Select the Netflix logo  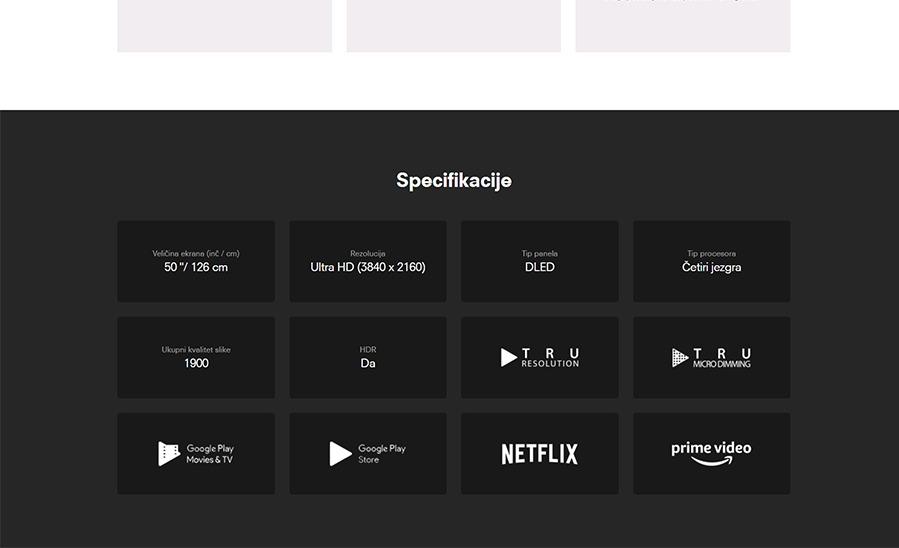[x=539, y=454]
